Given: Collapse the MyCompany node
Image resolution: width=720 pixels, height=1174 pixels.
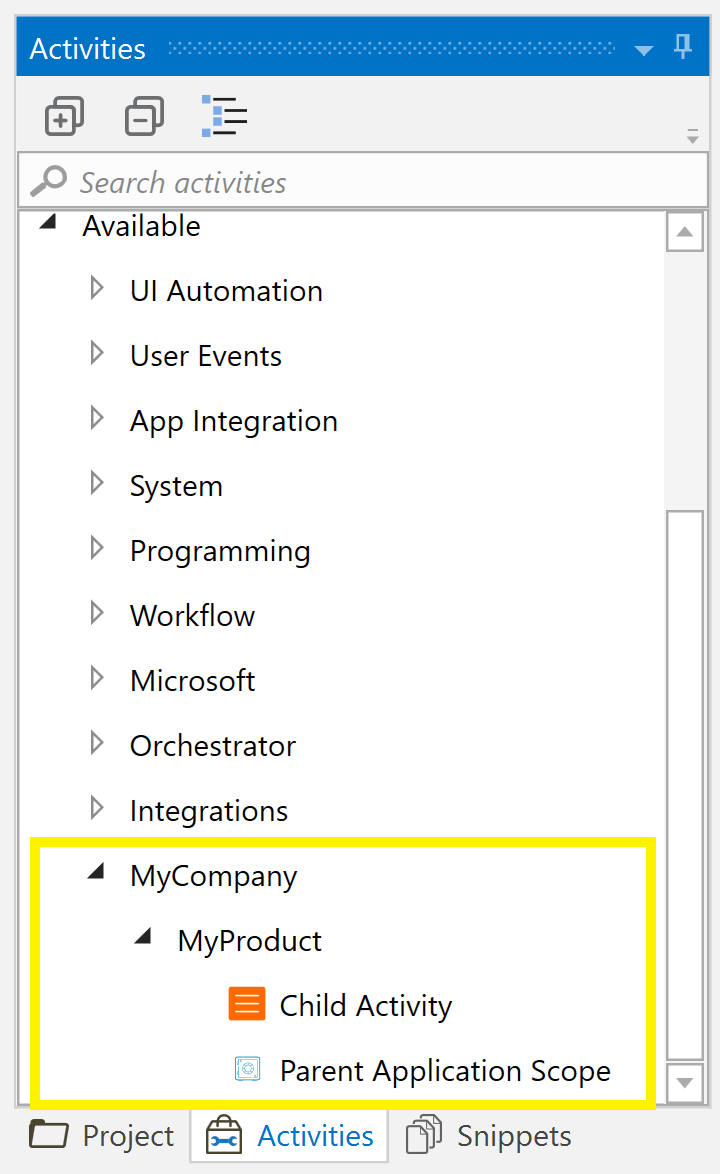Looking at the screenshot, I should click(96, 871).
